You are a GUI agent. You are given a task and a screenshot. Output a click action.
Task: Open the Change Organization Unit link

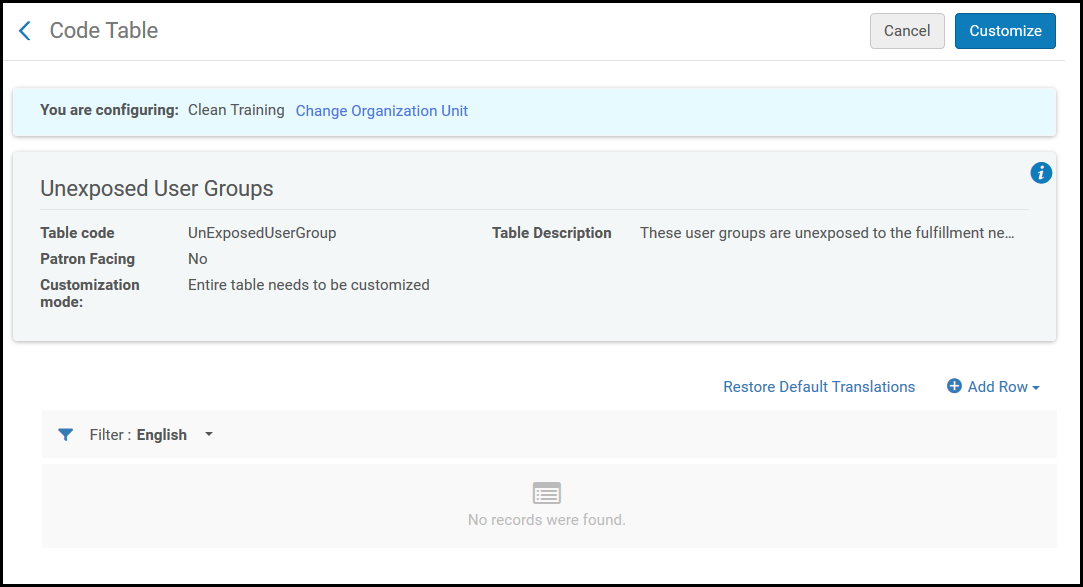pyautogui.click(x=381, y=111)
